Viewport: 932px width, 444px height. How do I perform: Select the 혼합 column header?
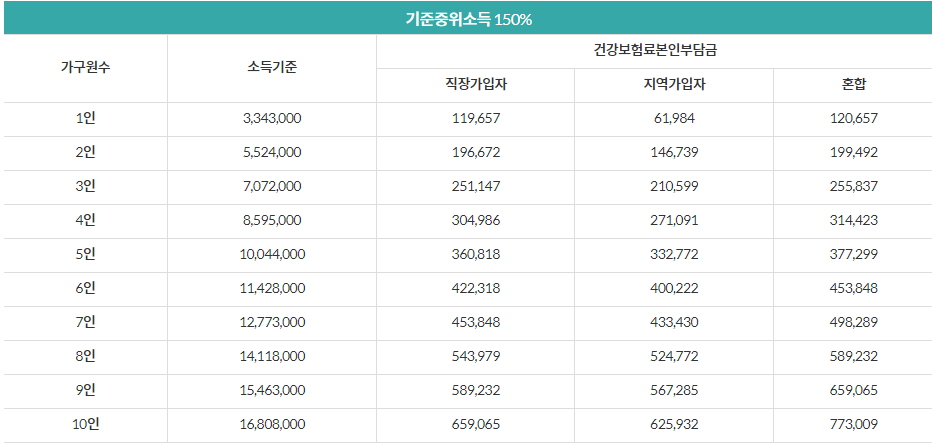click(854, 85)
